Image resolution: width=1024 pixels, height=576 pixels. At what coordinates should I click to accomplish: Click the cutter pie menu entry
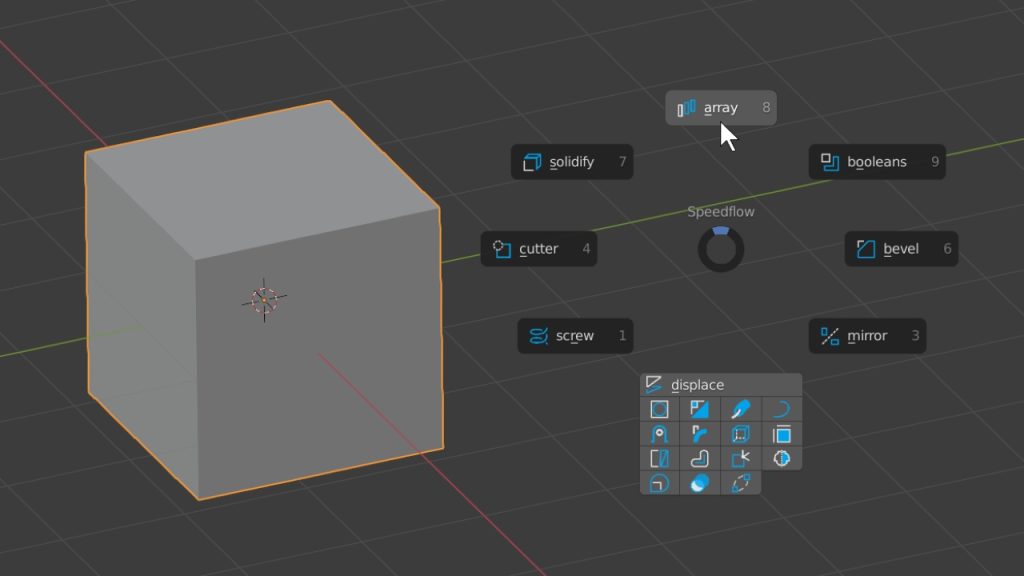[538, 249]
